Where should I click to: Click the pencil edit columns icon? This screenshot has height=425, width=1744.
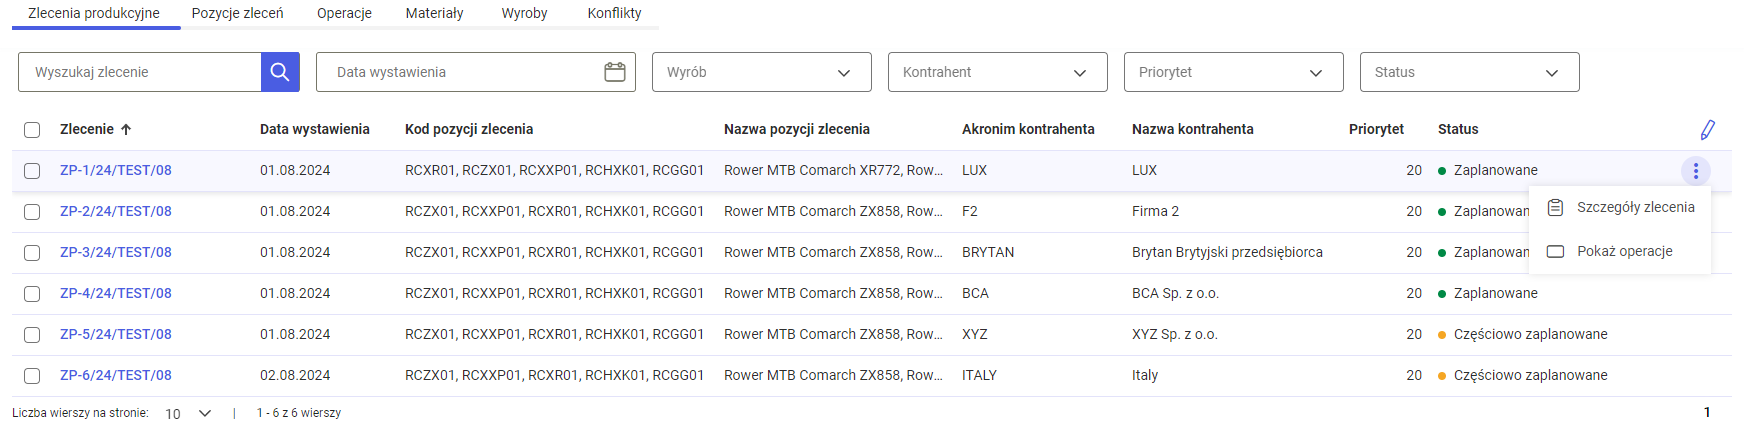point(1707,130)
